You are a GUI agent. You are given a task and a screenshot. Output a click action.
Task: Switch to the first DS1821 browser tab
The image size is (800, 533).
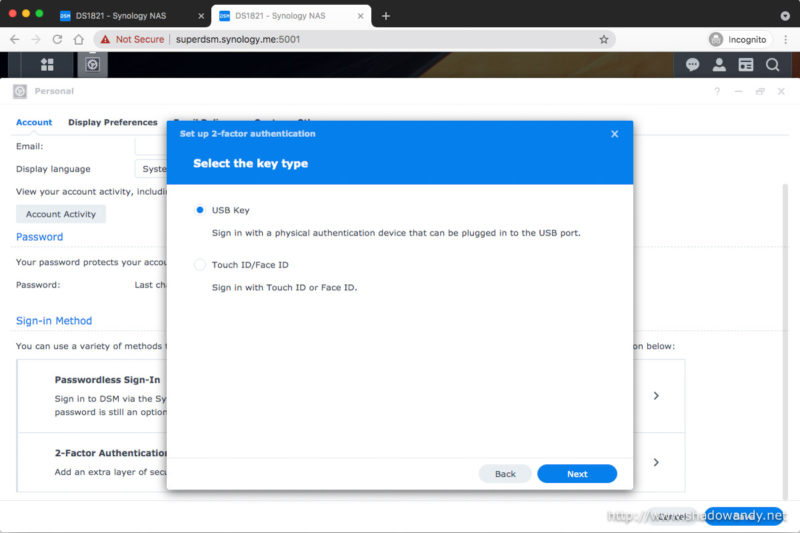[120, 15]
